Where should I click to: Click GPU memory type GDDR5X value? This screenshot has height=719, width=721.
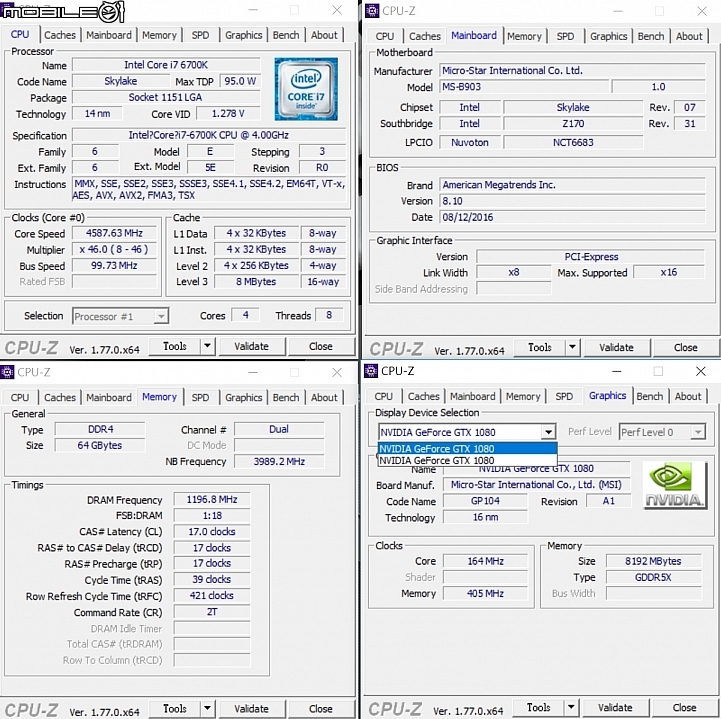pyautogui.click(x=653, y=577)
